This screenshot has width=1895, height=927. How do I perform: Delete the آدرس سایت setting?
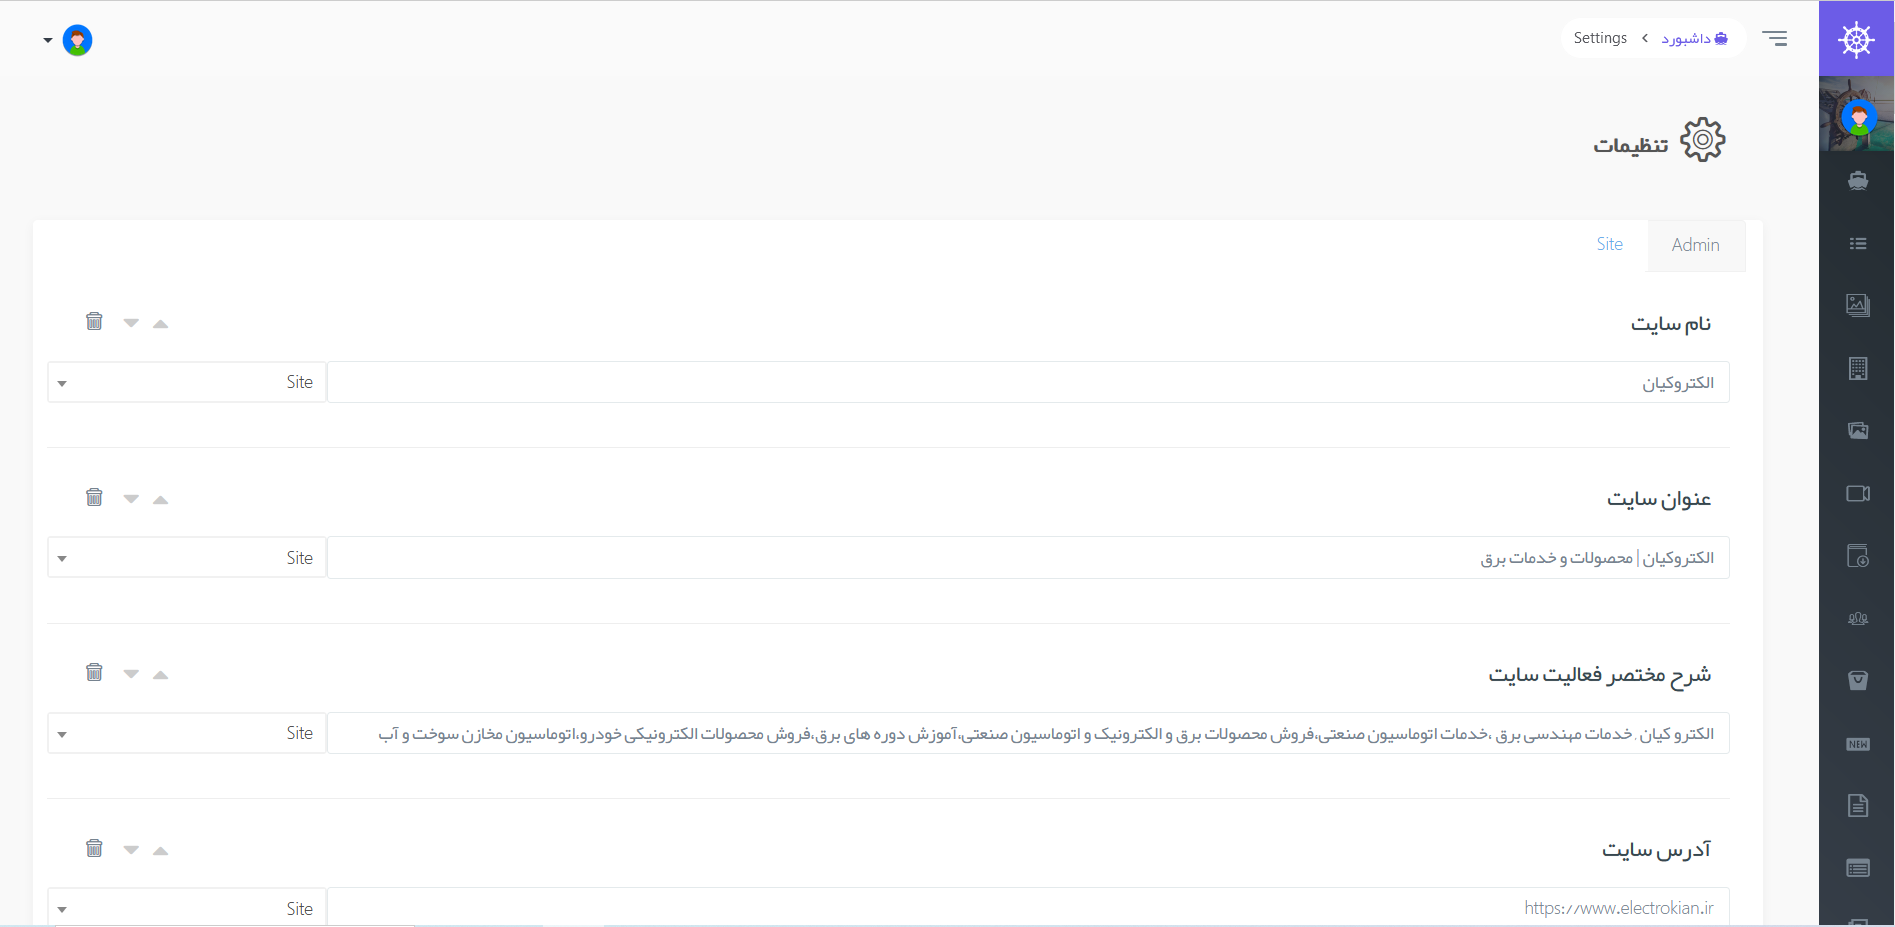(x=94, y=848)
